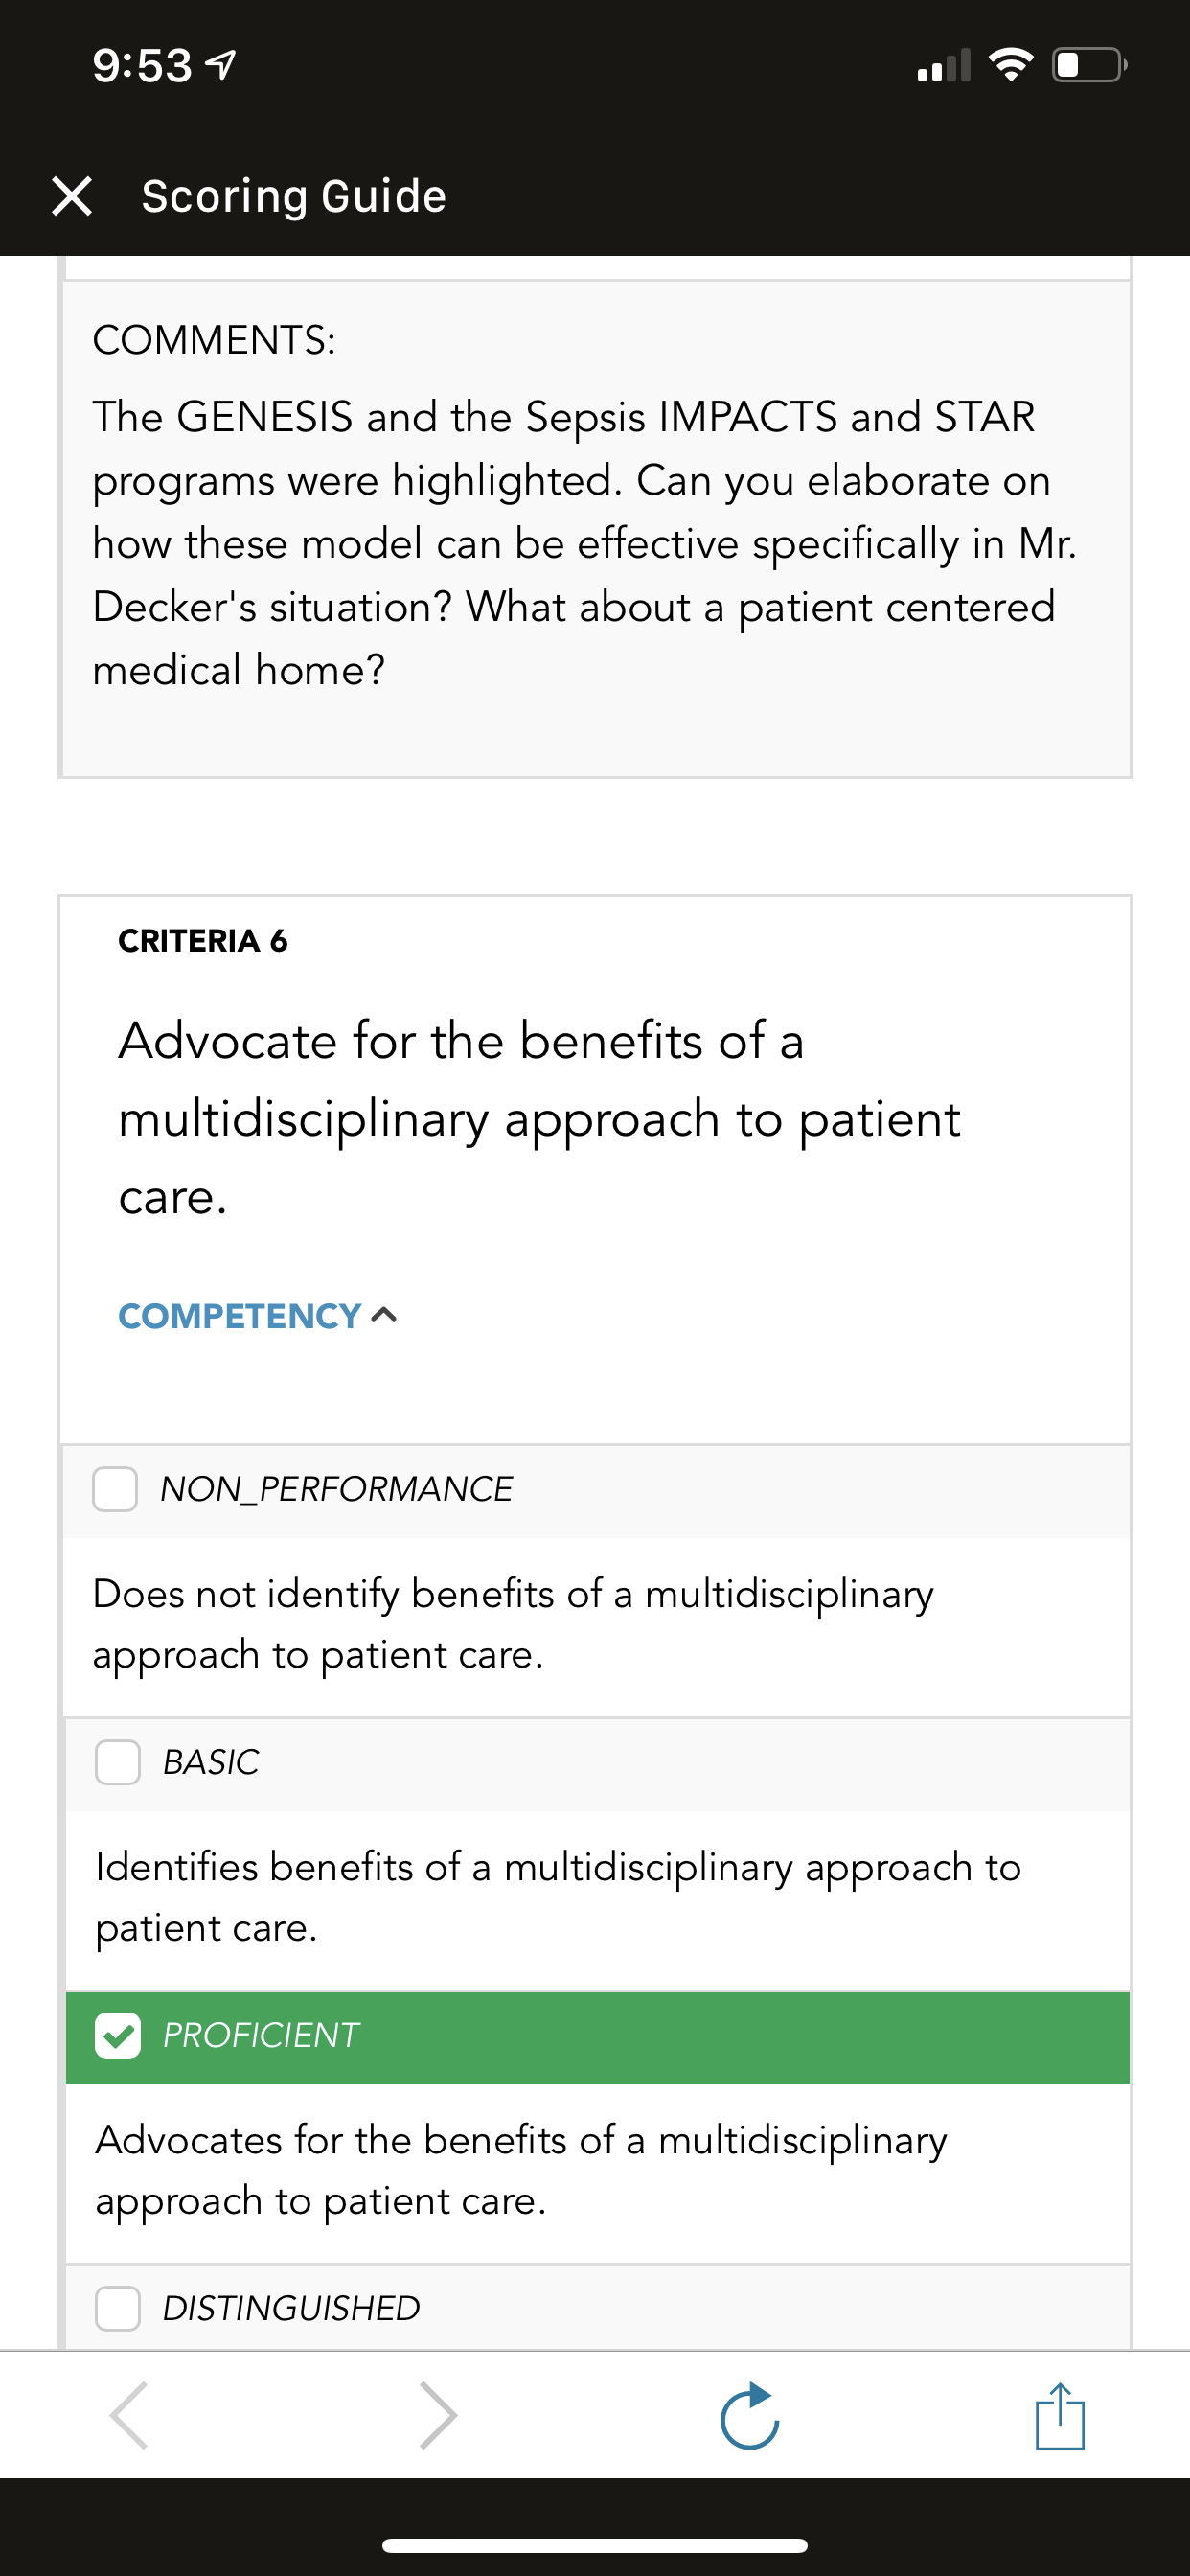The width and height of the screenshot is (1190, 2576).
Task: Tap the home indicator bar
Action: pyautogui.click(x=595, y=2545)
